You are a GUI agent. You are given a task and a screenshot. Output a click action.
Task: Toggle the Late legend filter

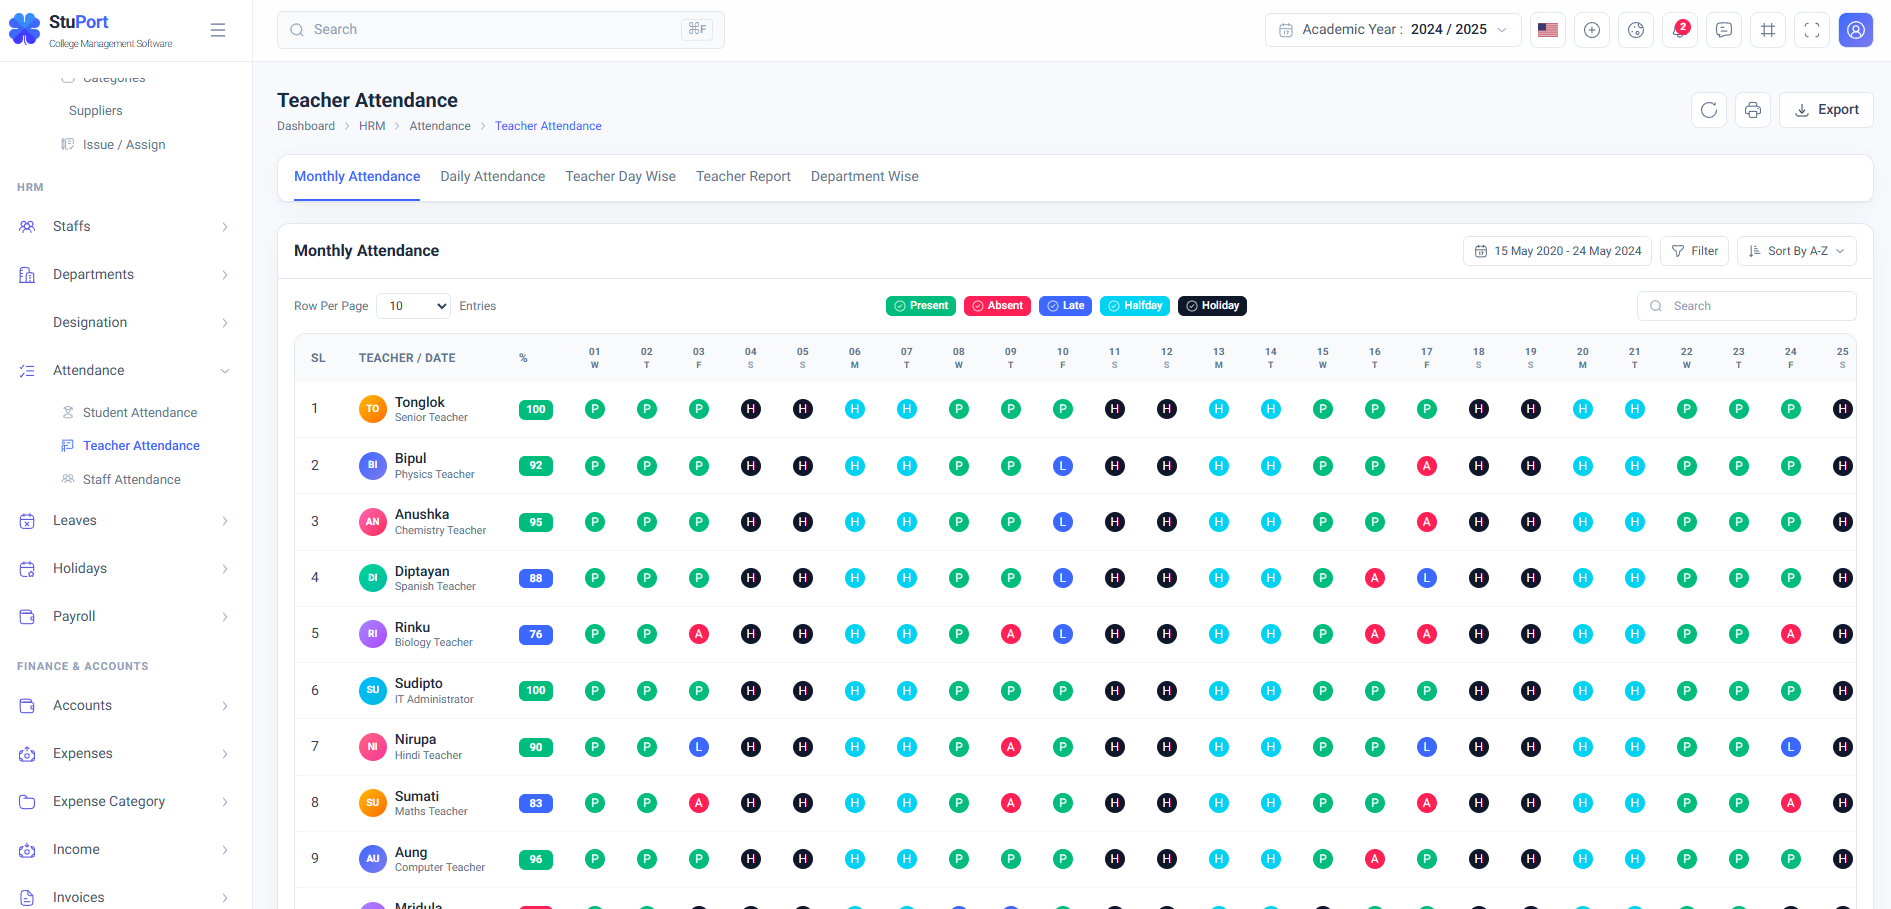point(1065,306)
